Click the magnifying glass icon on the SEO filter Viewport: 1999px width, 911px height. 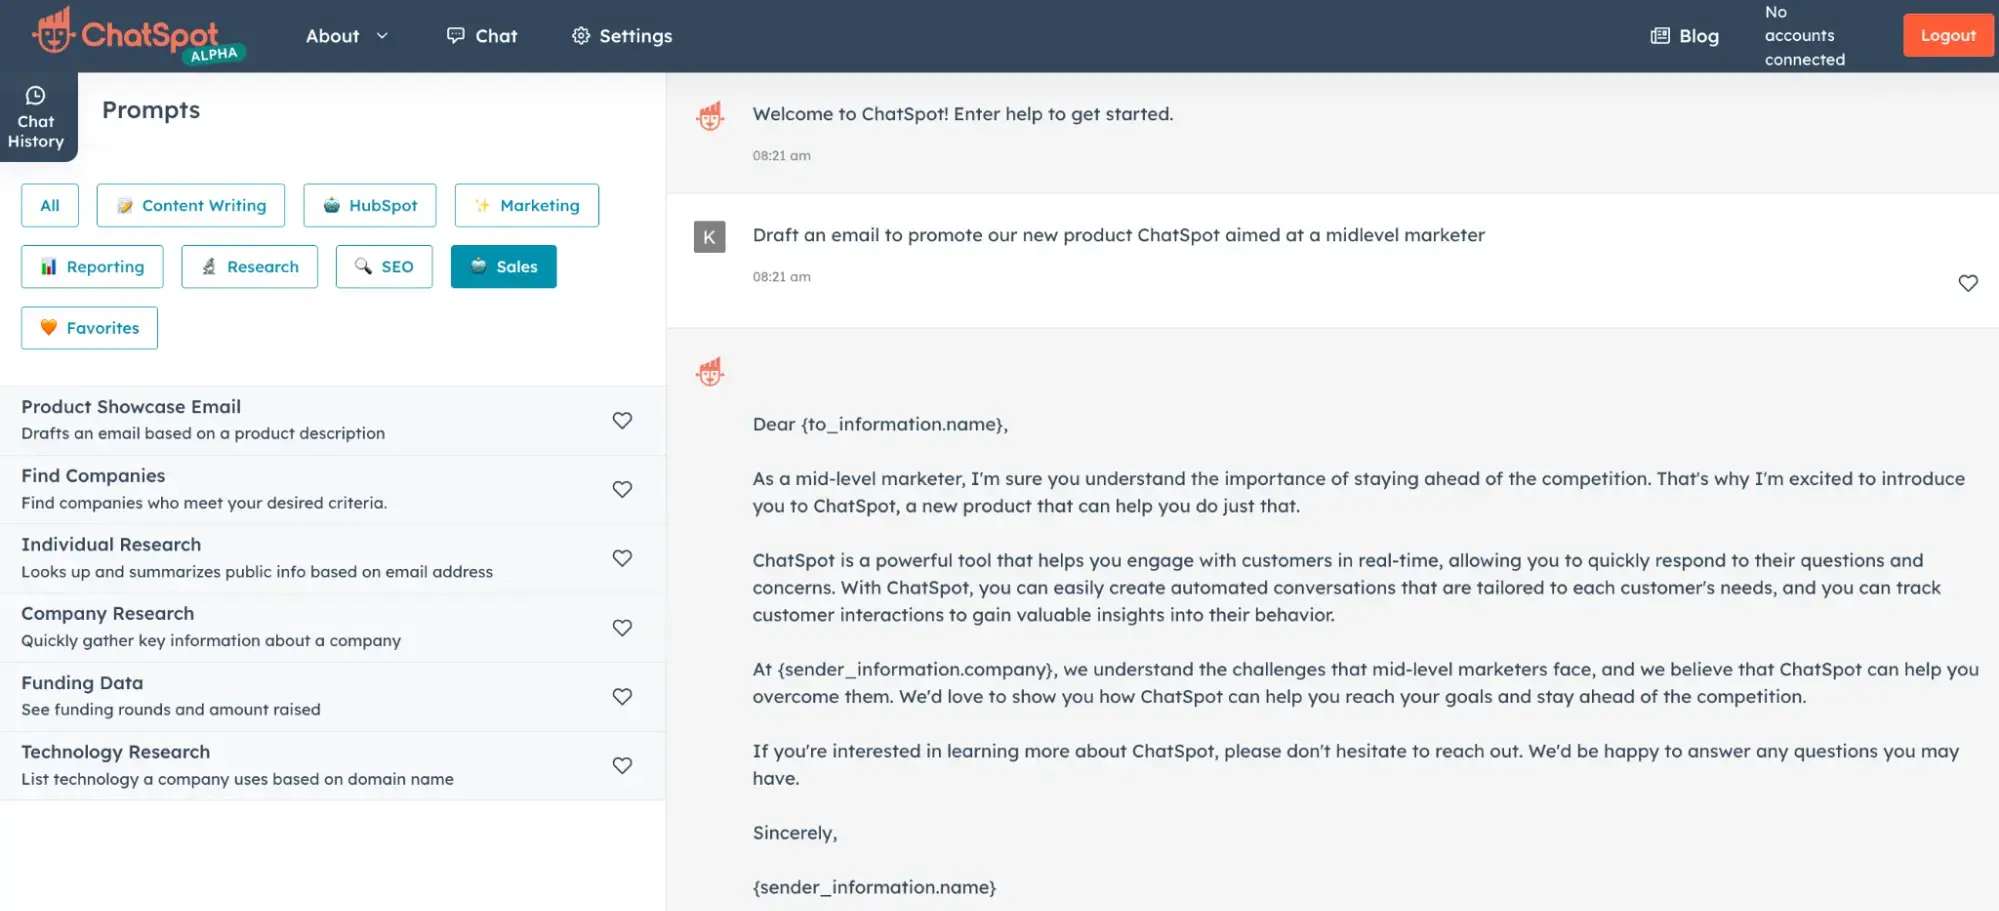pyautogui.click(x=363, y=266)
